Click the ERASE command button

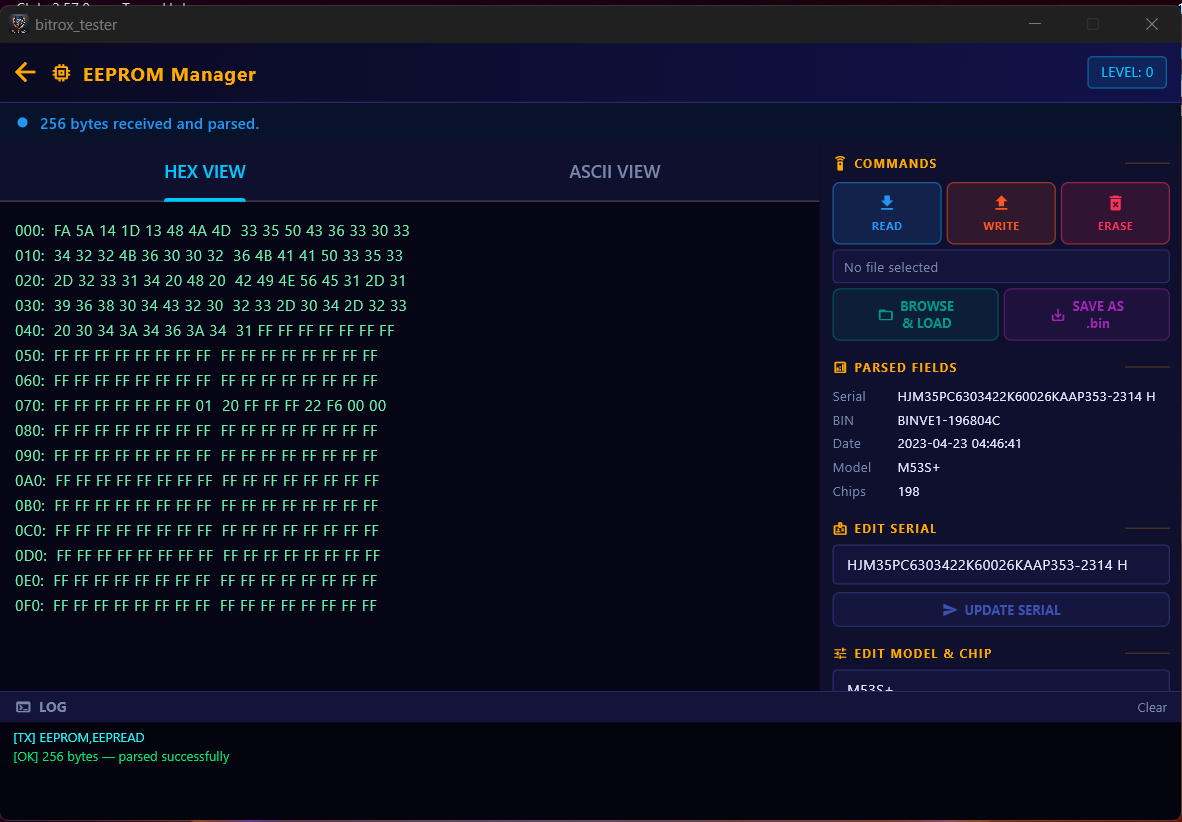(x=1115, y=213)
